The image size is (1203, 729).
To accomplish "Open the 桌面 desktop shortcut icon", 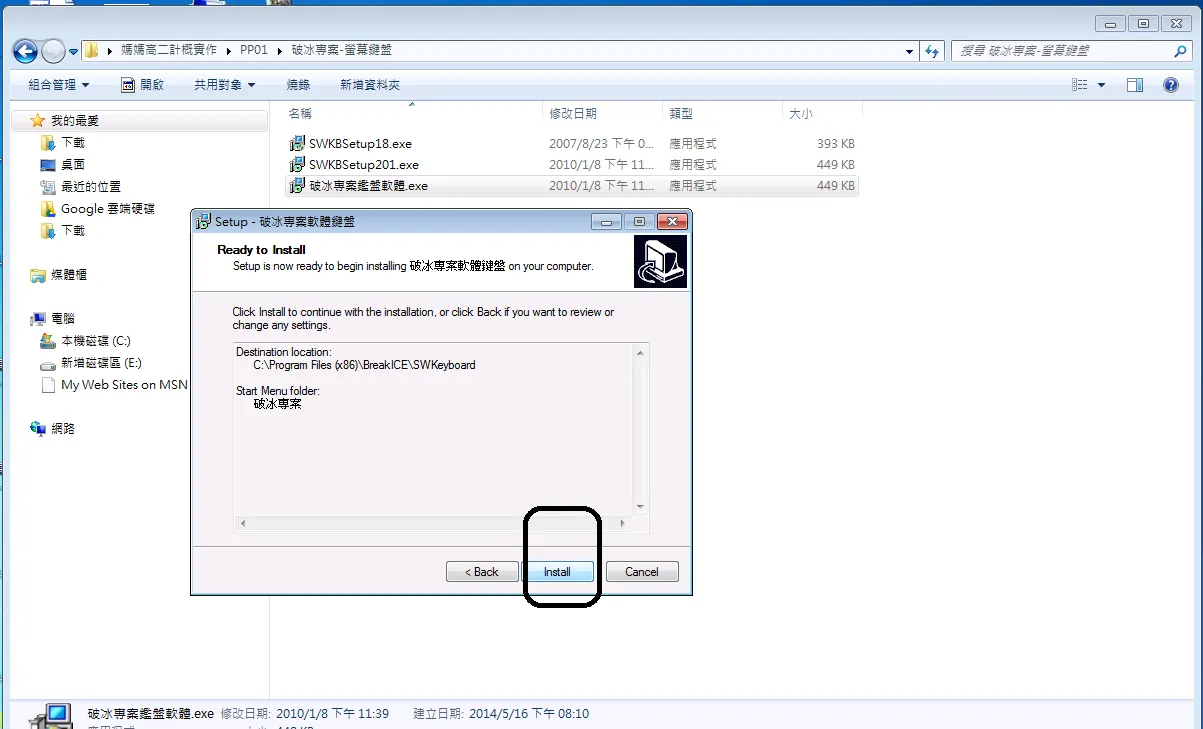I will point(48,165).
